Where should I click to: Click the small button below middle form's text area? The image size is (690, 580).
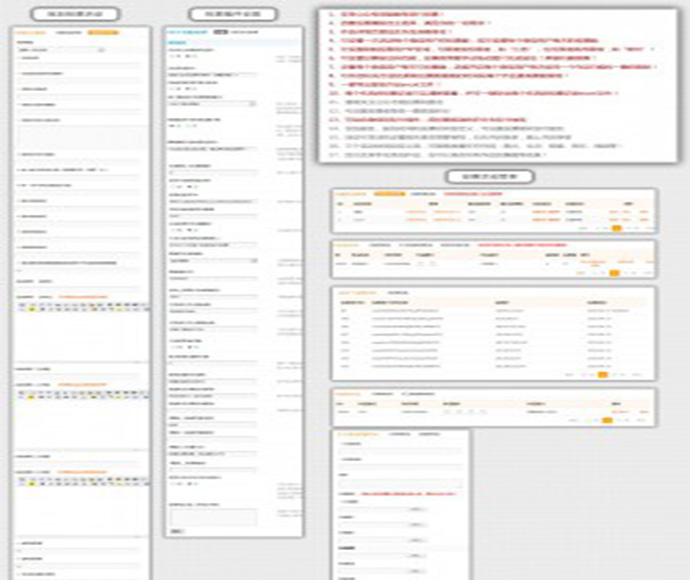[x=176, y=531]
